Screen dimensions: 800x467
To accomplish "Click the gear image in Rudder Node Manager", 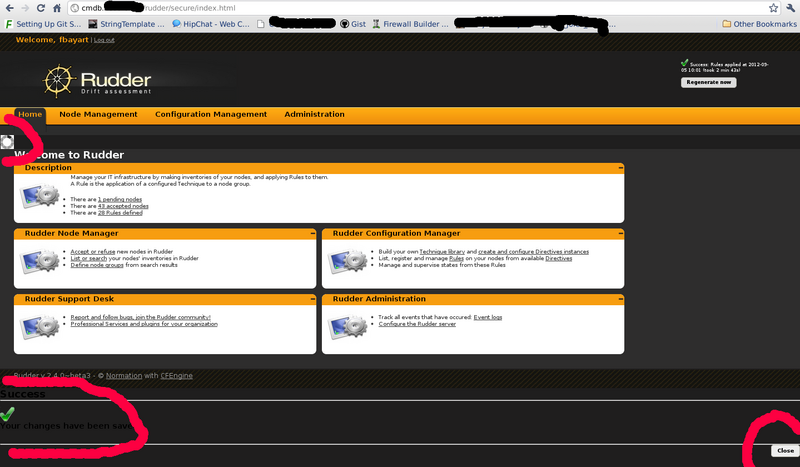I will (x=39, y=260).
